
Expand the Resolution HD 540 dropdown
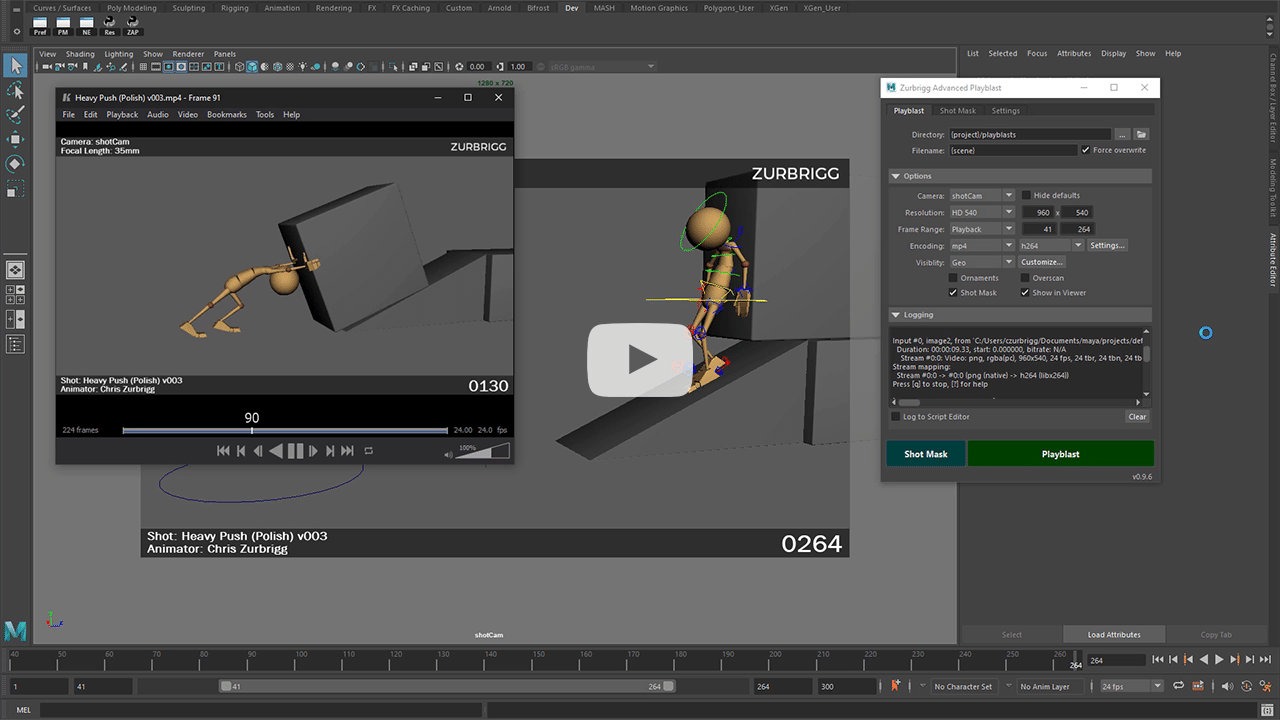coord(981,213)
